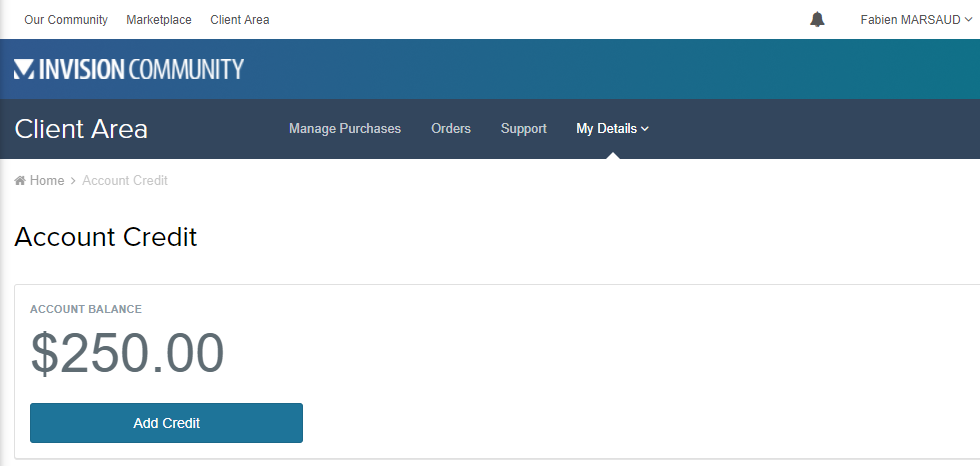The width and height of the screenshot is (980, 466).
Task: Click Client Area in the top bar
Action: [240, 20]
